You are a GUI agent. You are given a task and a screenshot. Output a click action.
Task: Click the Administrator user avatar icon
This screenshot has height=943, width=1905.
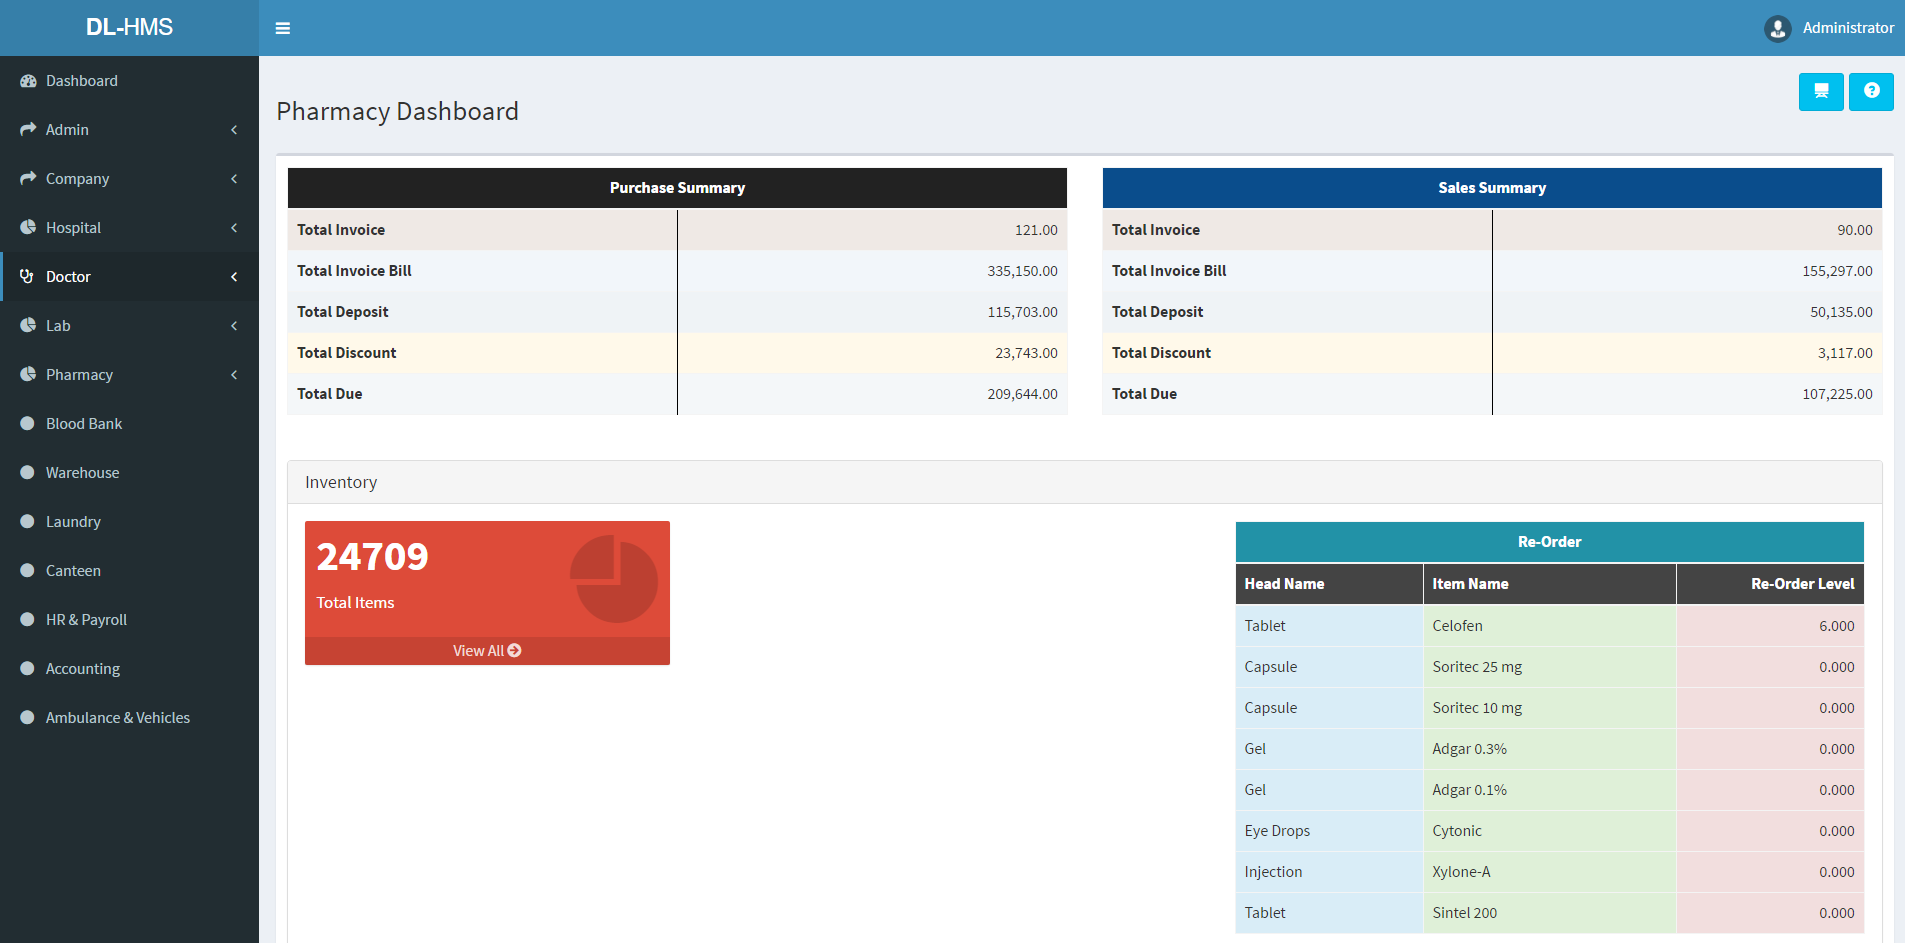[1777, 28]
